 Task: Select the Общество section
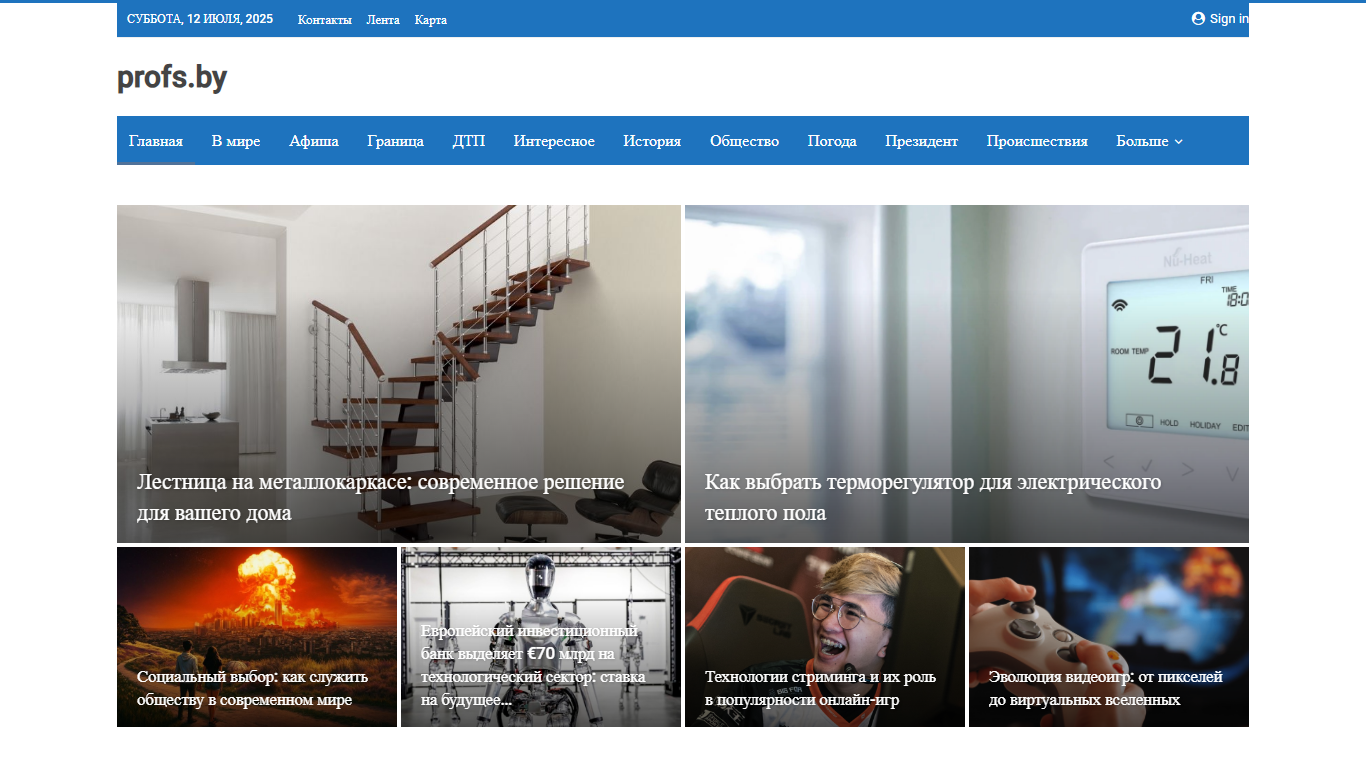[x=744, y=141]
